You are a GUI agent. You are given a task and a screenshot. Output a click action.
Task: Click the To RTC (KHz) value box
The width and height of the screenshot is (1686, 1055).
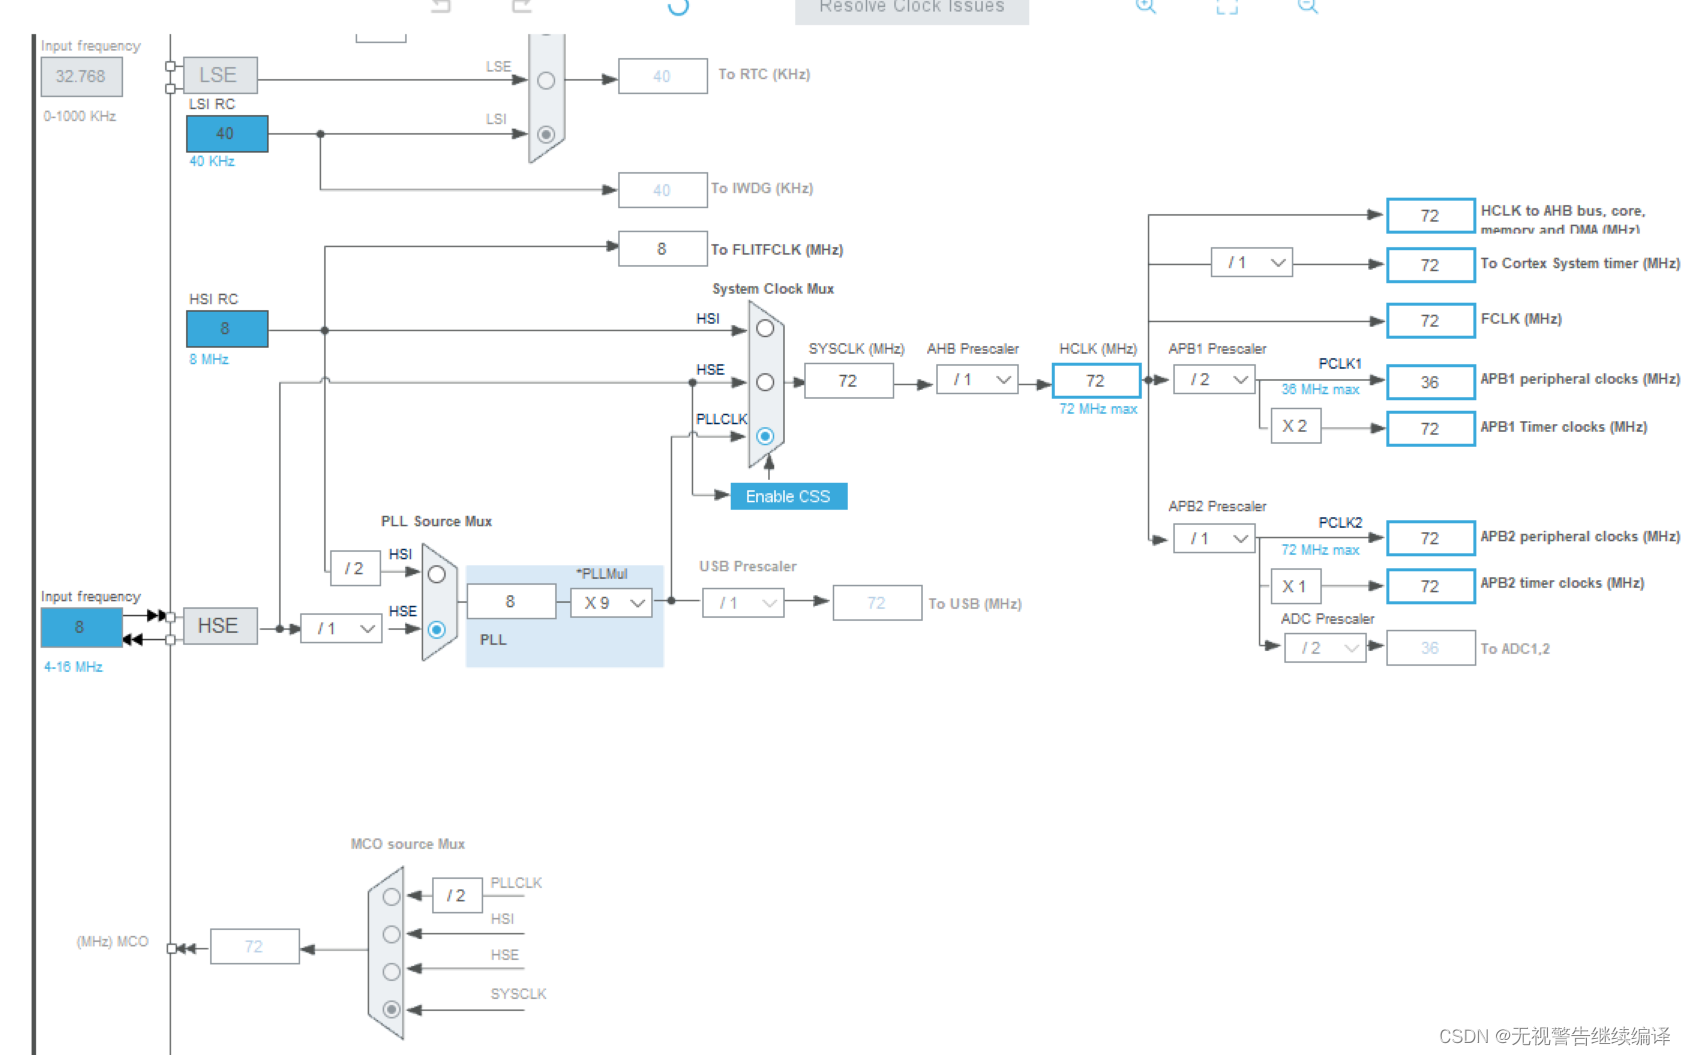[662, 76]
